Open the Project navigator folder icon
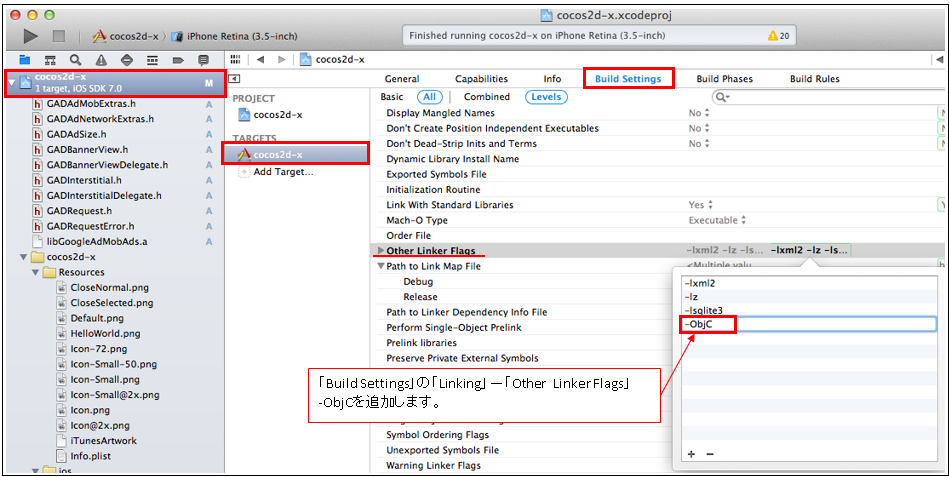The width and height of the screenshot is (949, 477). [25, 60]
